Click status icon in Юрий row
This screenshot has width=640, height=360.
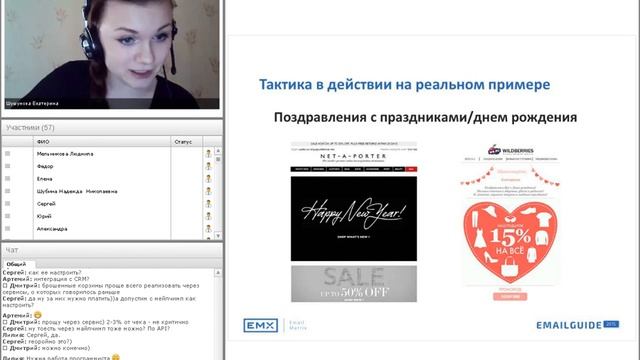[209, 216]
